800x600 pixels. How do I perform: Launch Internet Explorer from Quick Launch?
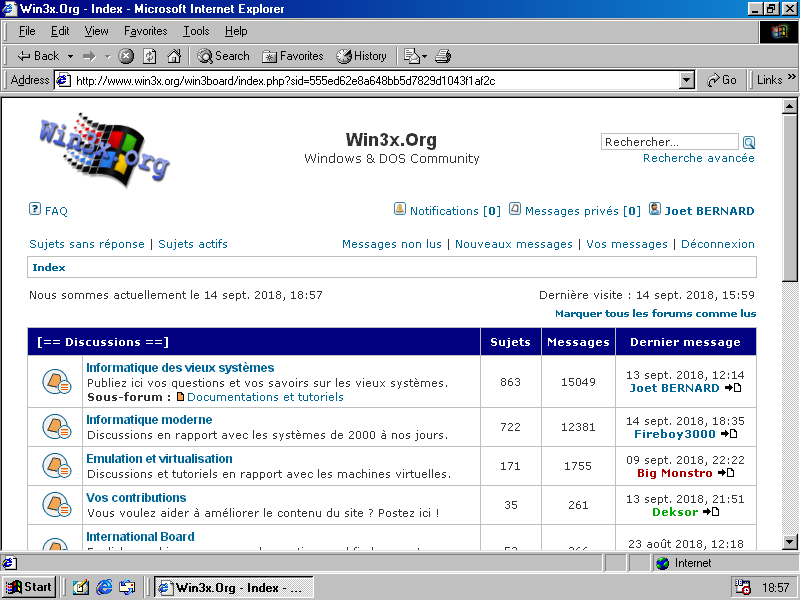pyautogui.click(x=104, y=587)
